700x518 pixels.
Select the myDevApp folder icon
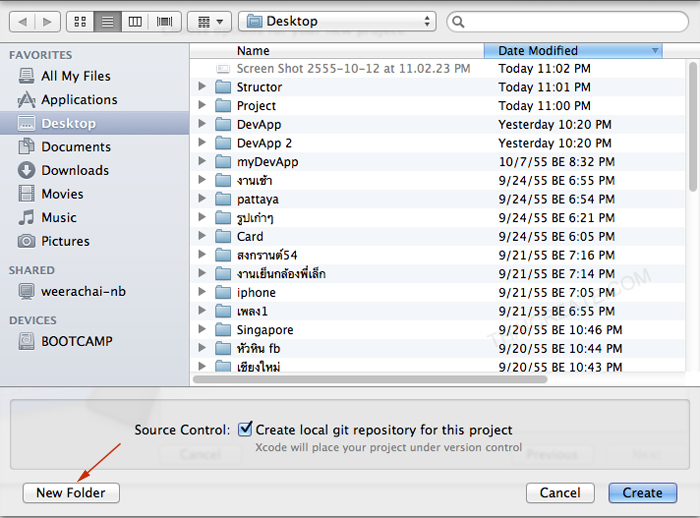[223, 162]
